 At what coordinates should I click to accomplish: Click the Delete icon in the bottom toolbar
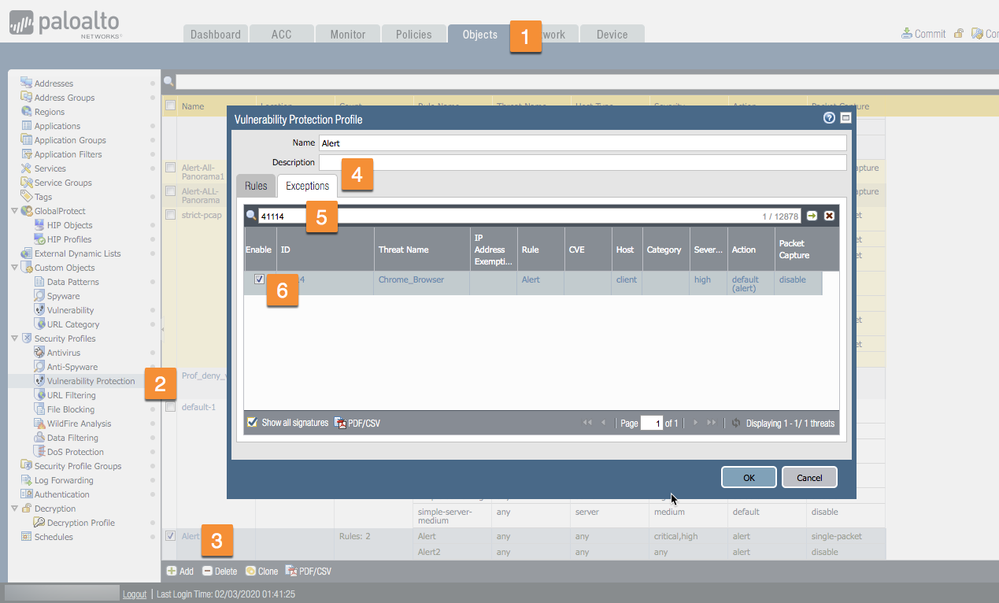[207, 571]
